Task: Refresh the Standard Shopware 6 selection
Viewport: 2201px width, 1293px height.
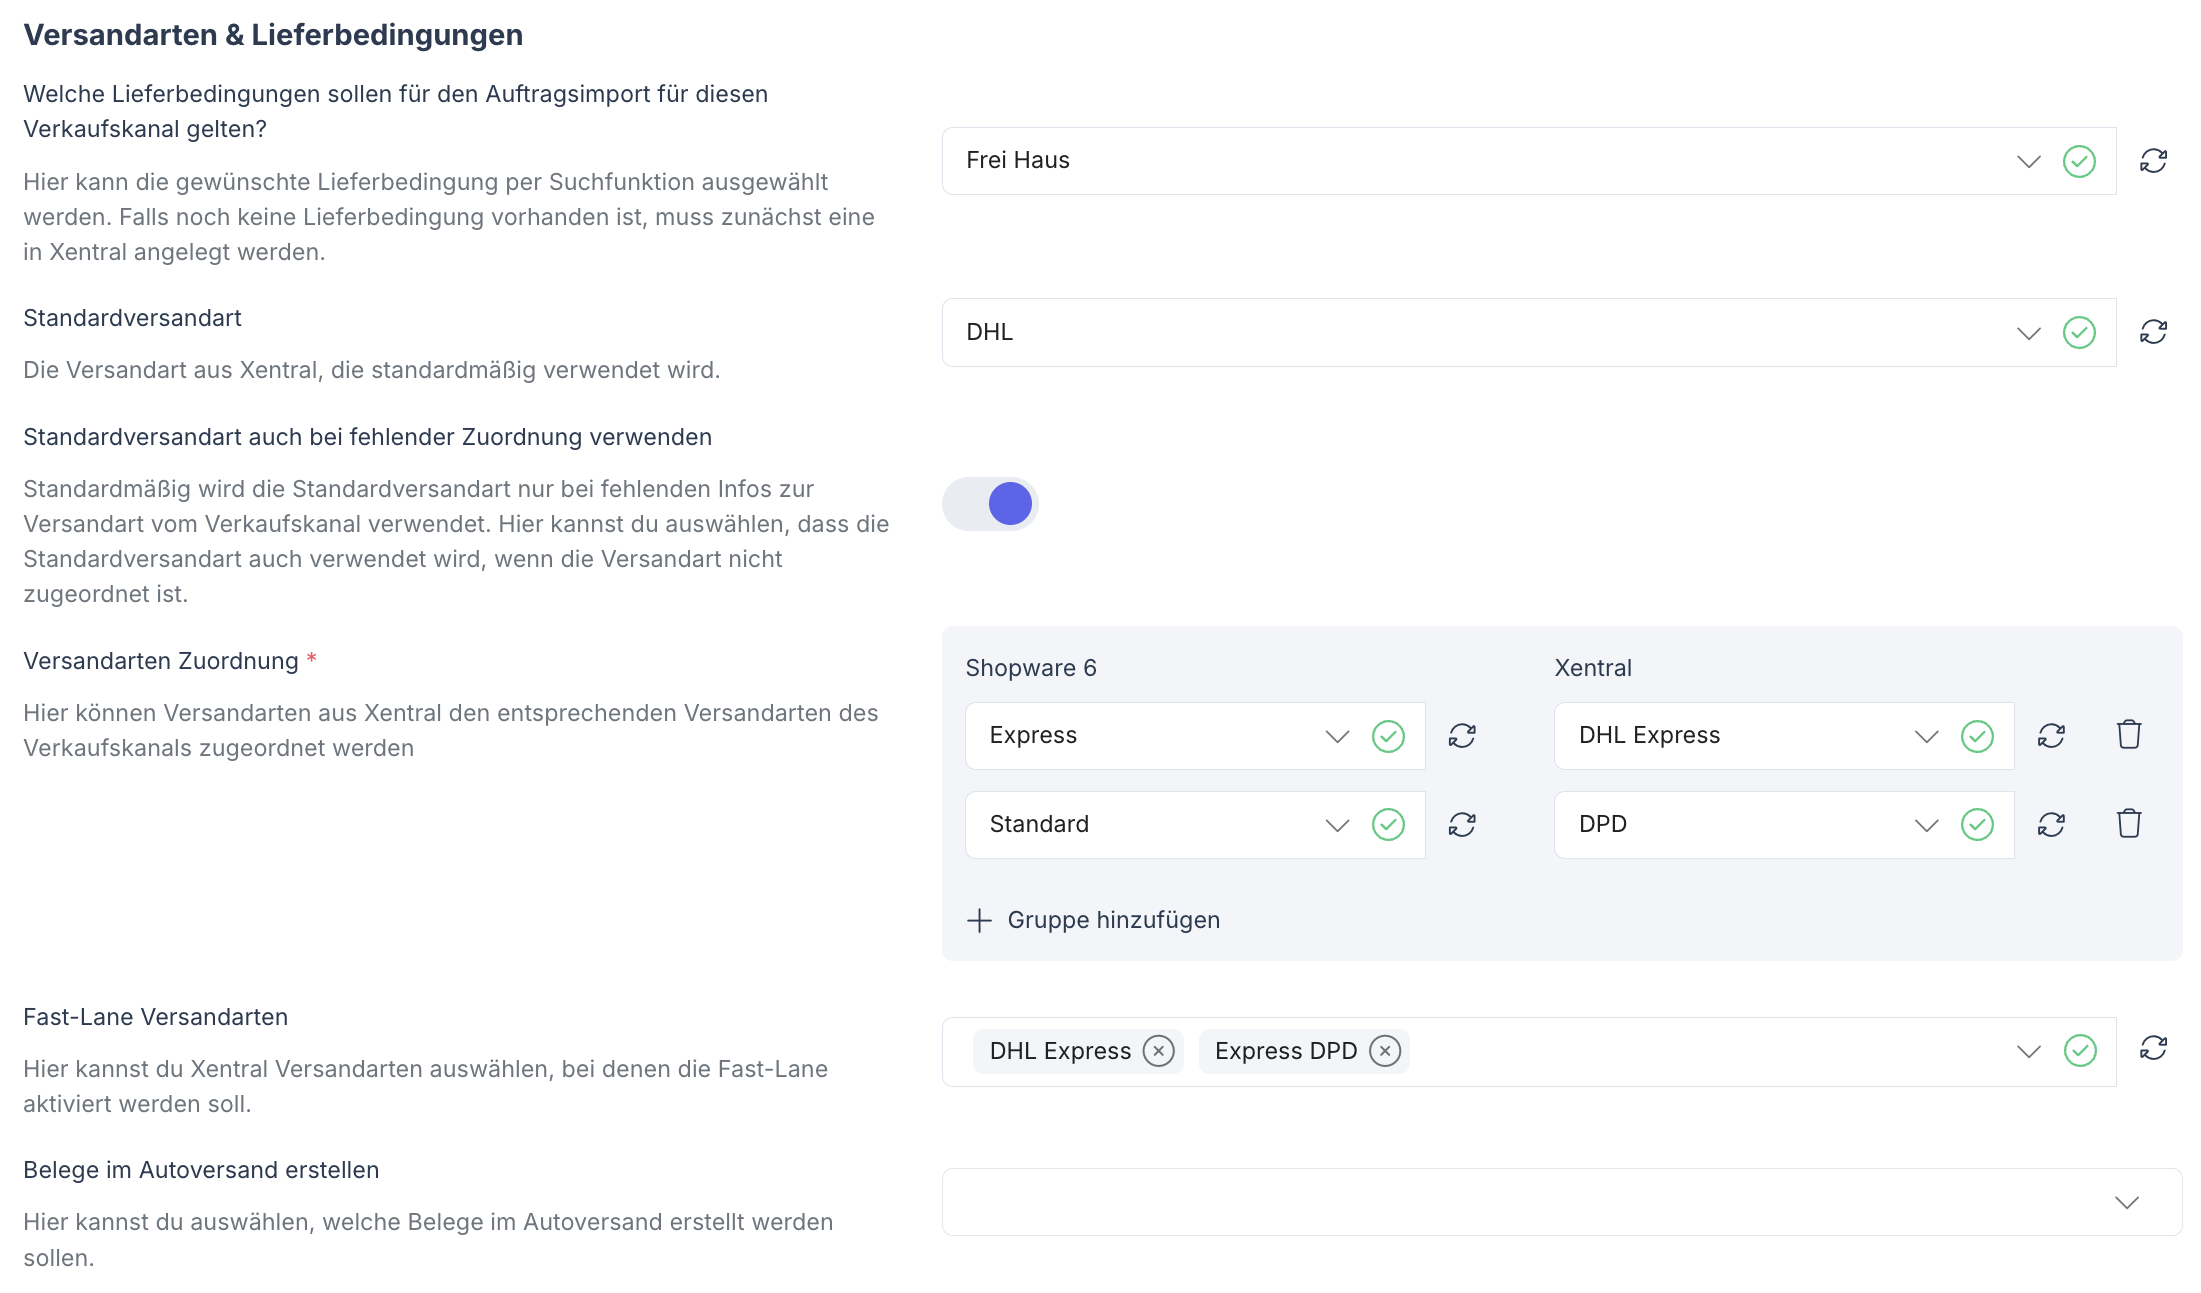Action: pyautogui.click(x=1461, y=824)
